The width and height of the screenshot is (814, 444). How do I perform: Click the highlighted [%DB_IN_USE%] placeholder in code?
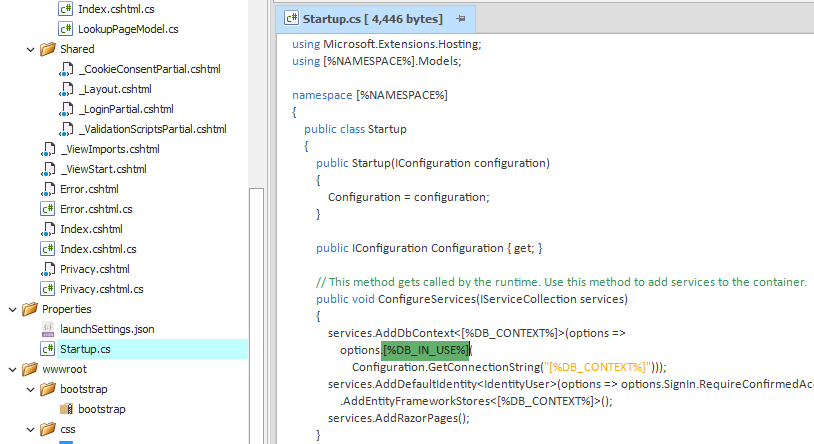(426, 349)
